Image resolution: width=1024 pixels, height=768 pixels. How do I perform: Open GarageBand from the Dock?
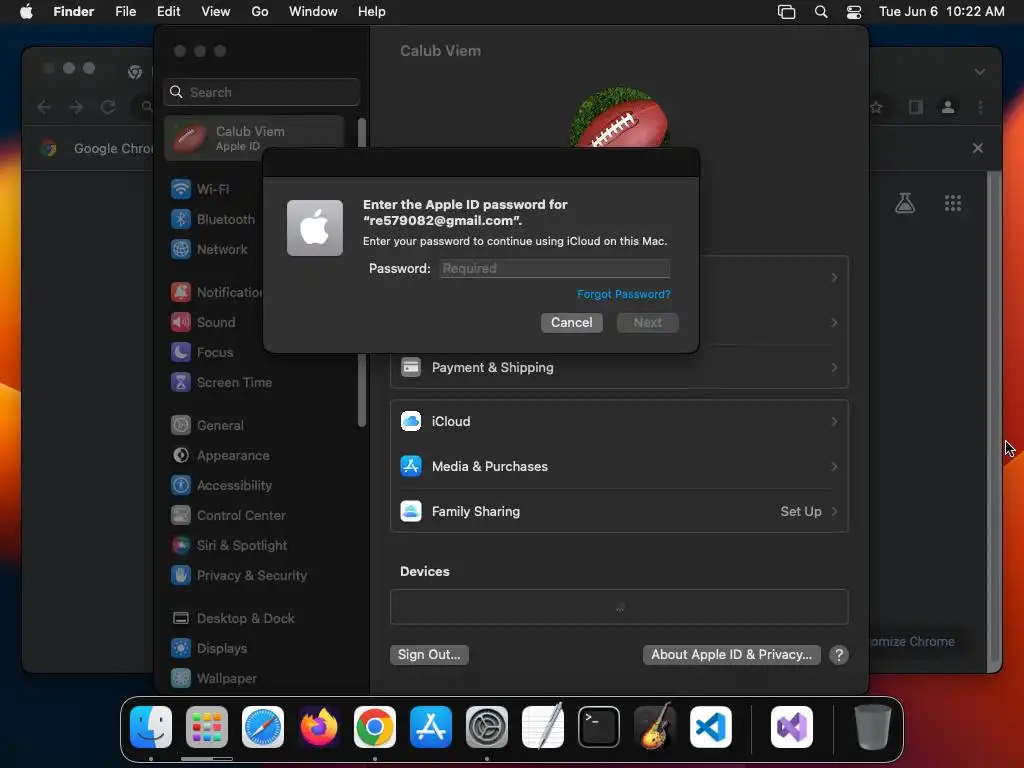655,727
